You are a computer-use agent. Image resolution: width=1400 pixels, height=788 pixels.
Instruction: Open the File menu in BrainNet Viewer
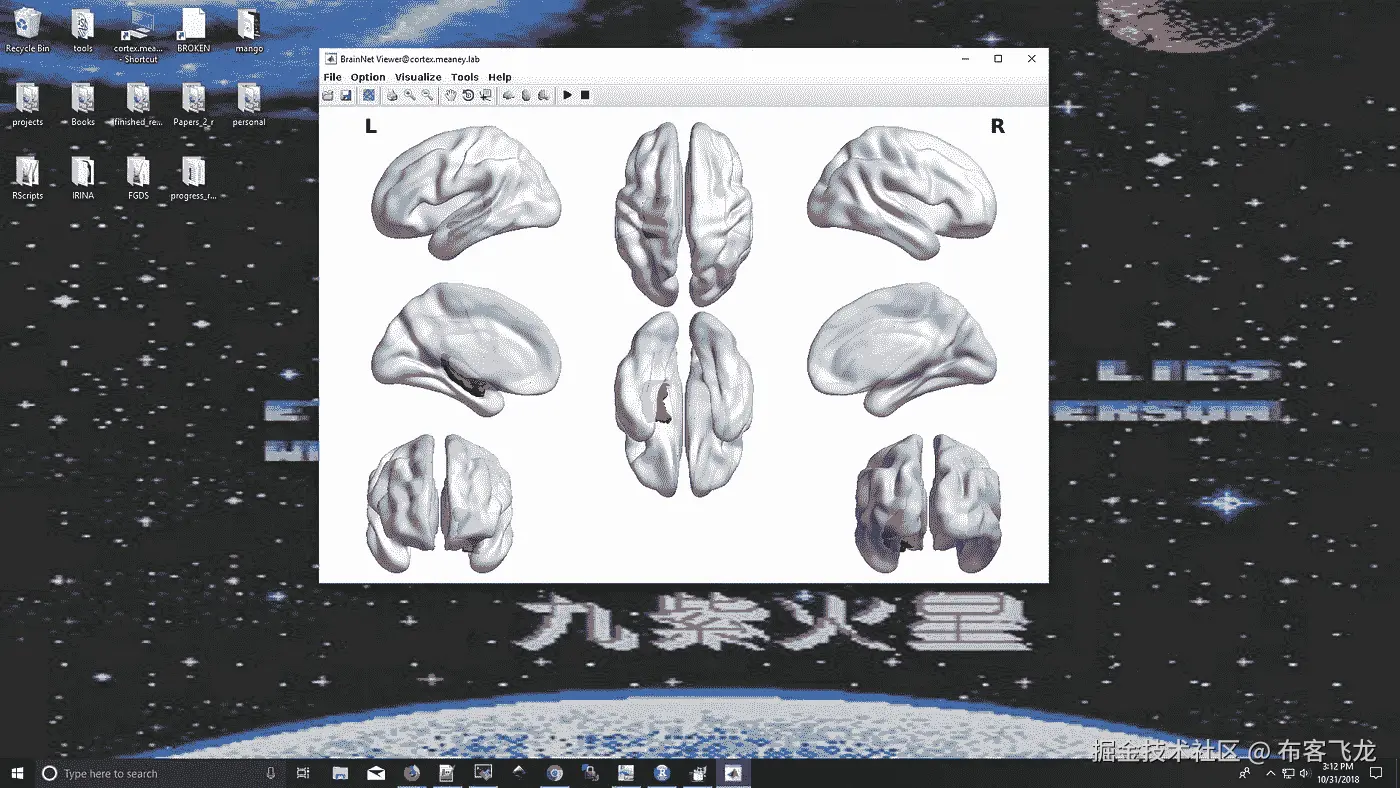coord(332,77)
